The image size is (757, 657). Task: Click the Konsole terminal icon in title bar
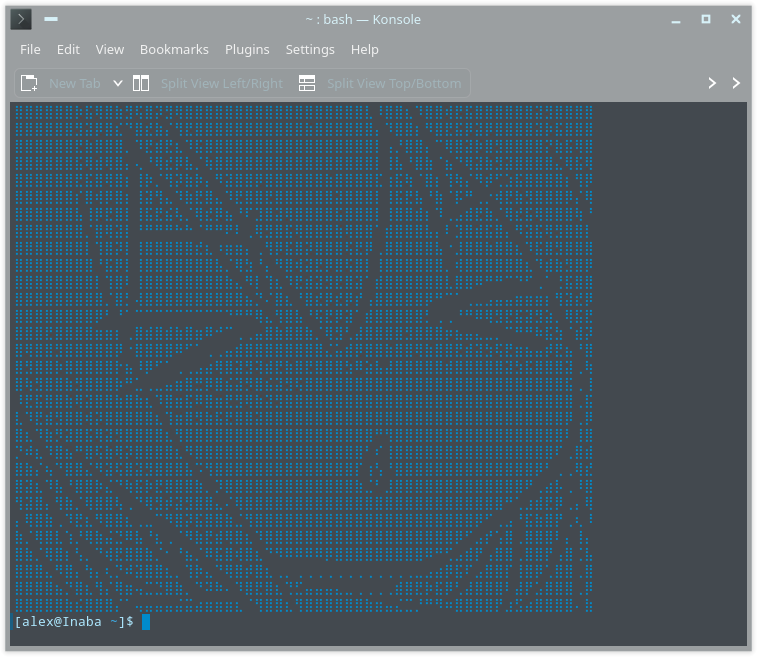tap(21, 19)
